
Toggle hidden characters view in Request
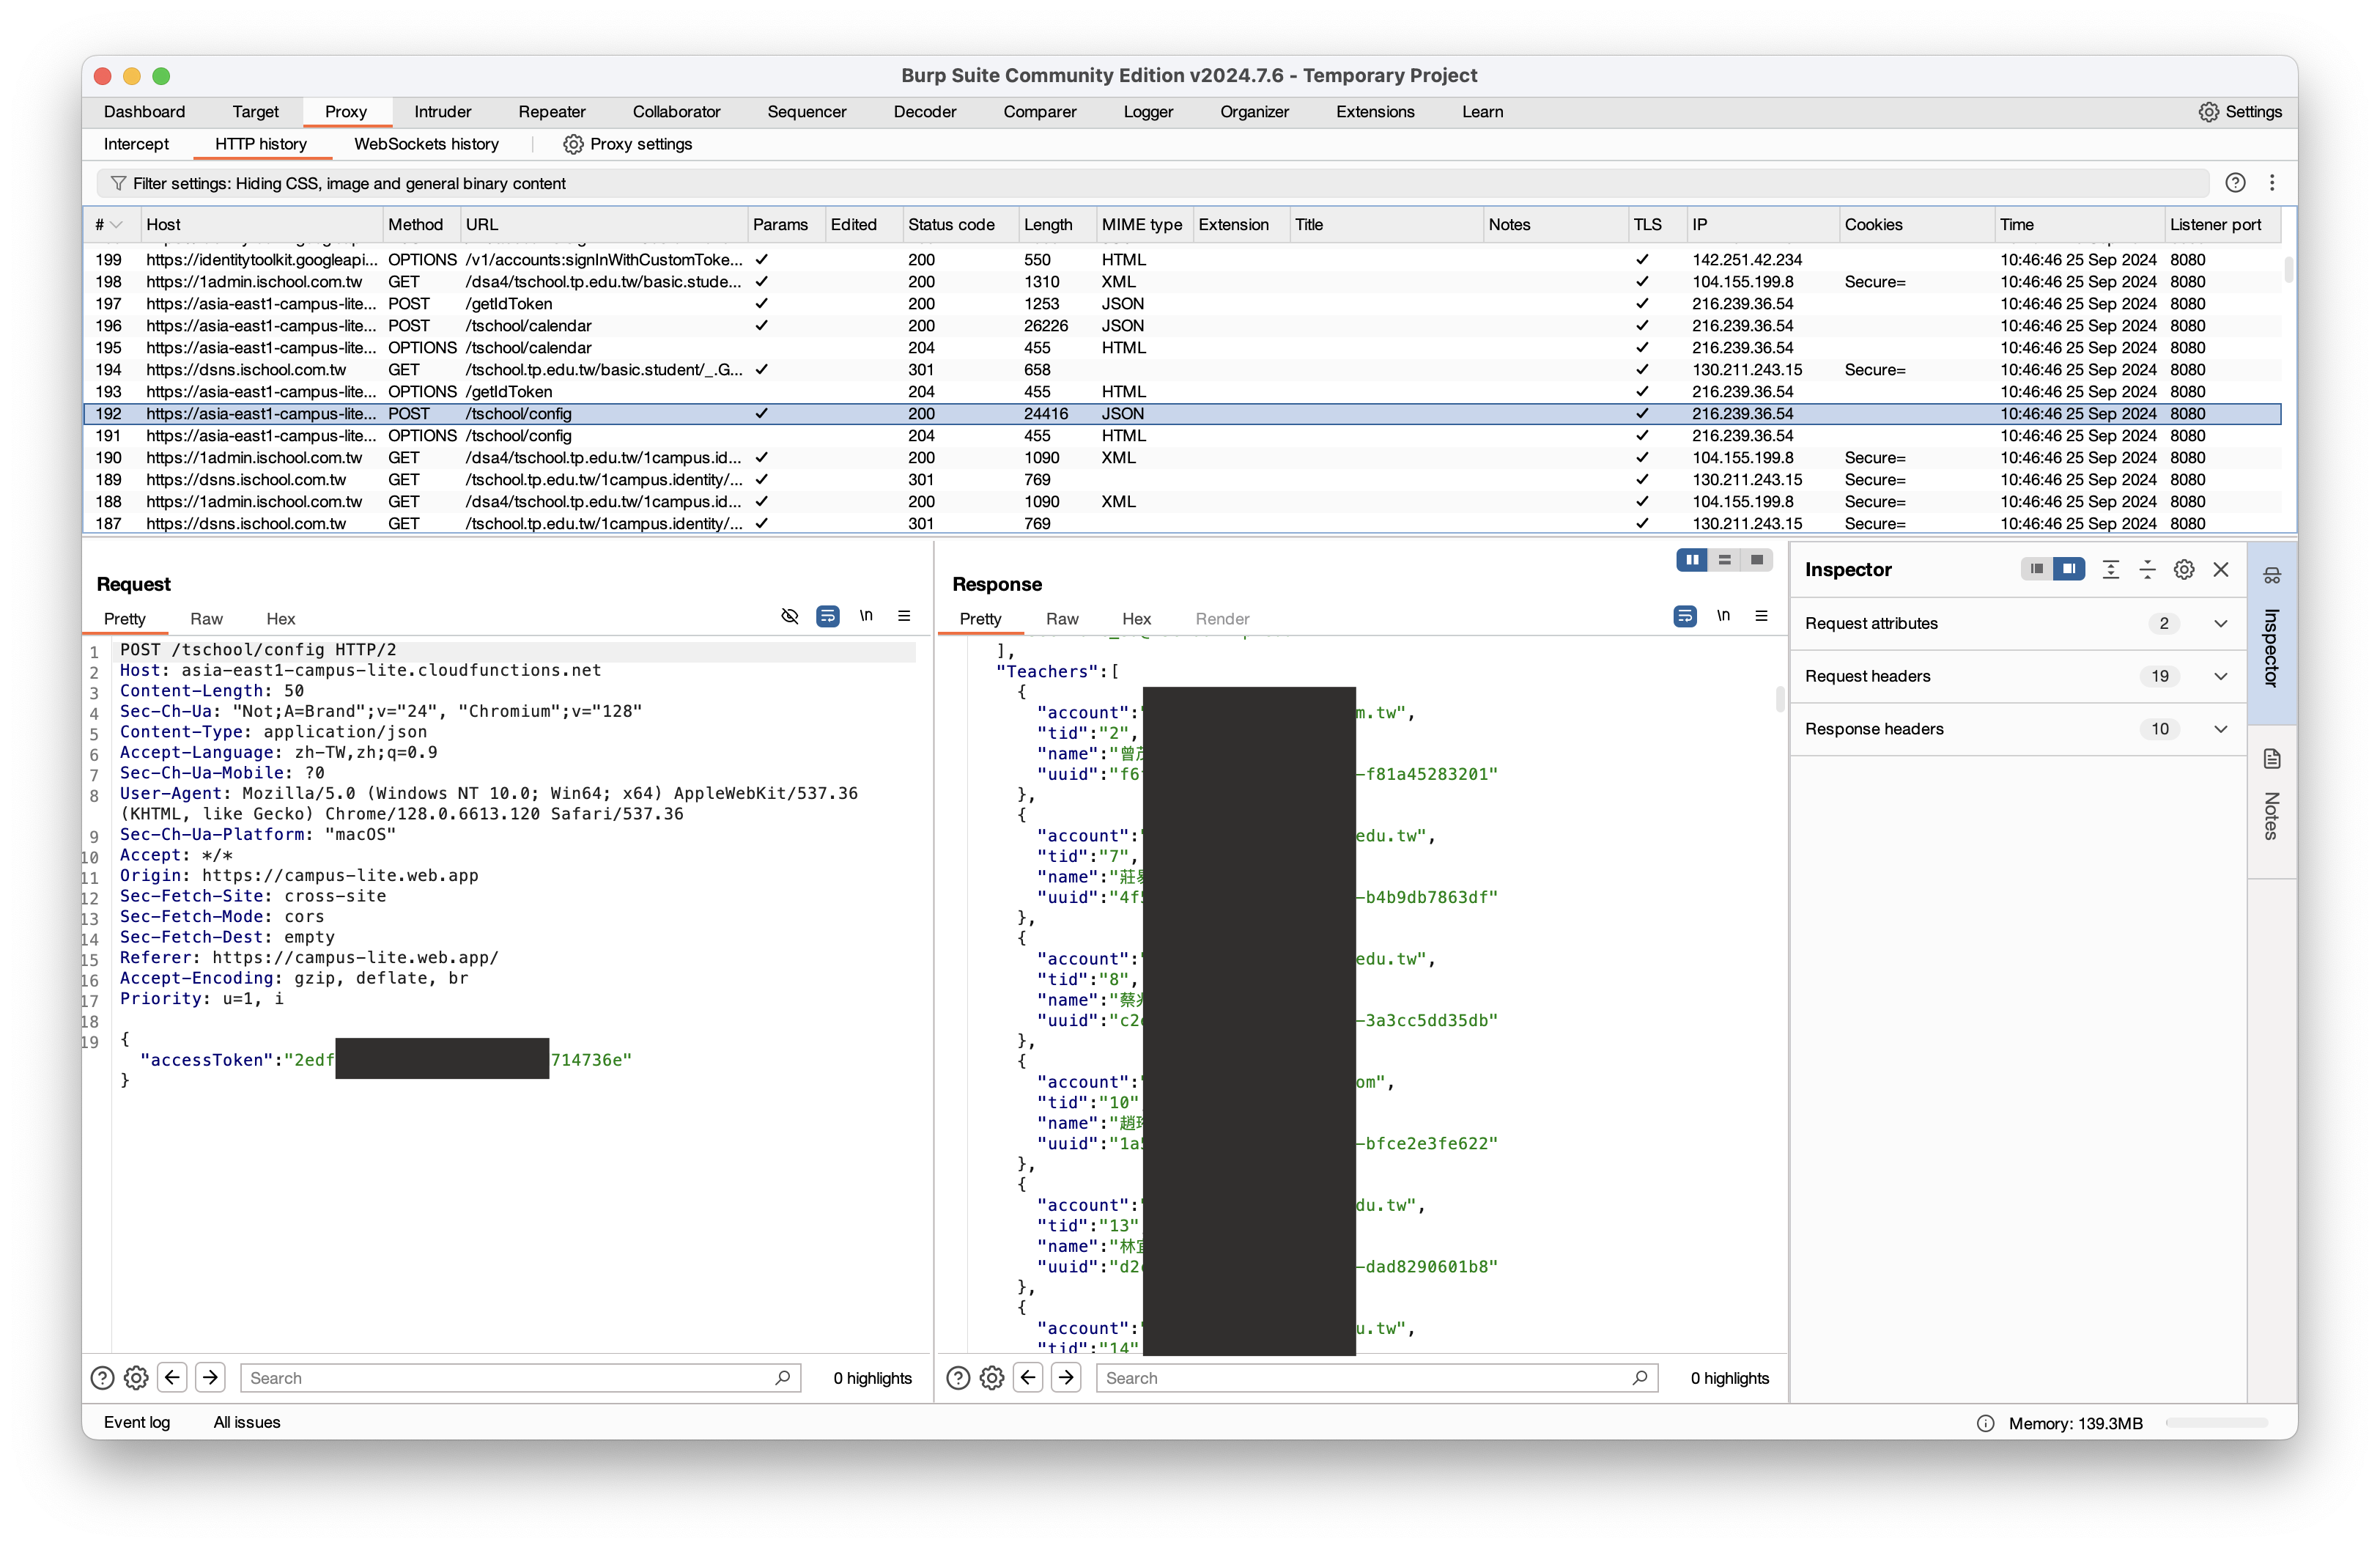coord(790,616)
